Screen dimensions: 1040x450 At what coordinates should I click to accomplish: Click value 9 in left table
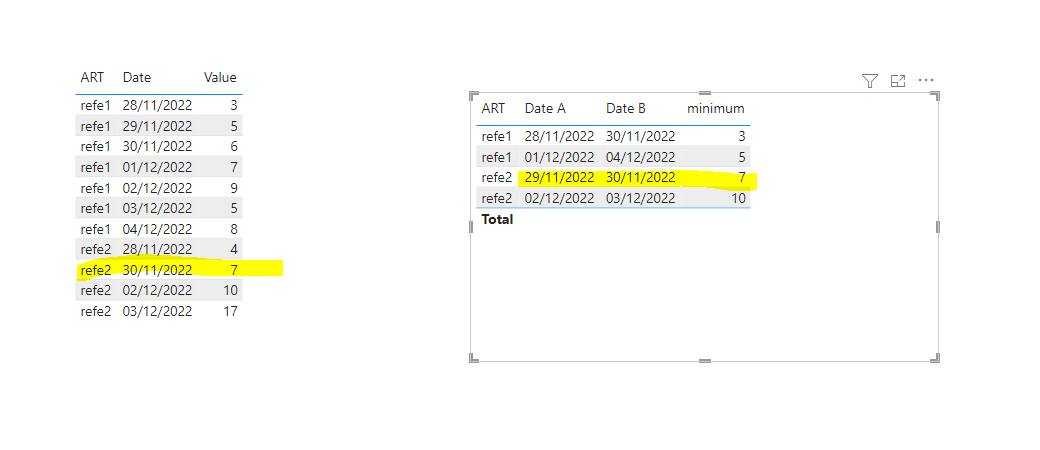[x=233, y=187]
